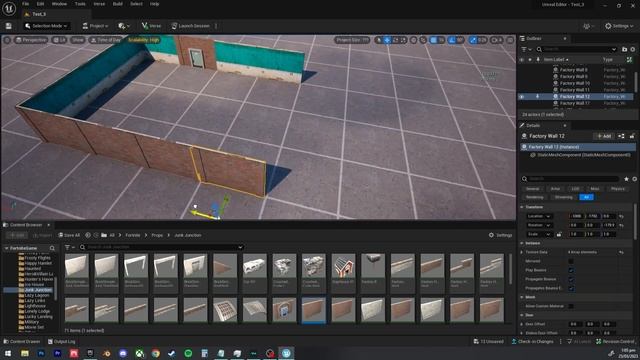This screenshot has width=640, height=360.
Task: Select the All filter in Details
Action: coord(587,197)
